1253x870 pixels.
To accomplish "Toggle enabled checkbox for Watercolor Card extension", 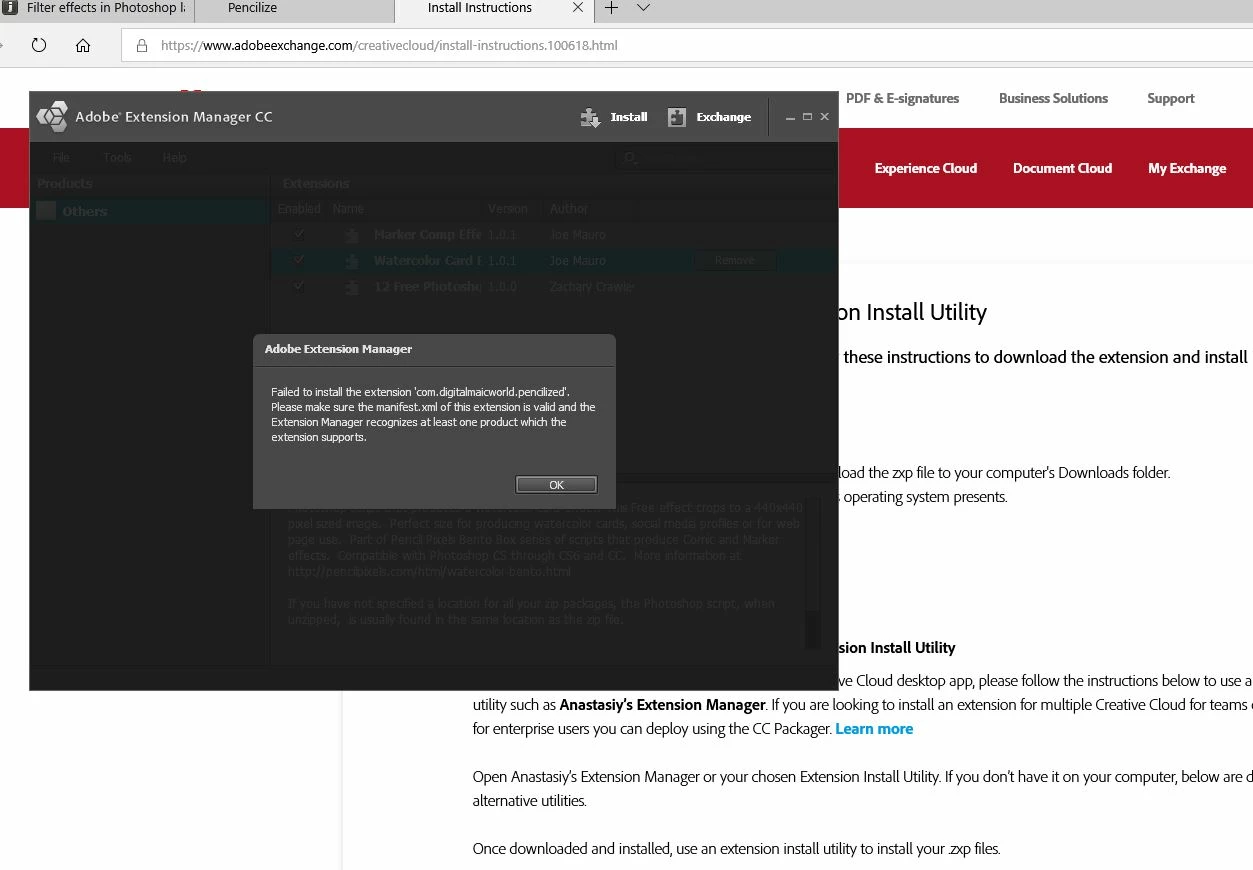I will coord(298,260).
